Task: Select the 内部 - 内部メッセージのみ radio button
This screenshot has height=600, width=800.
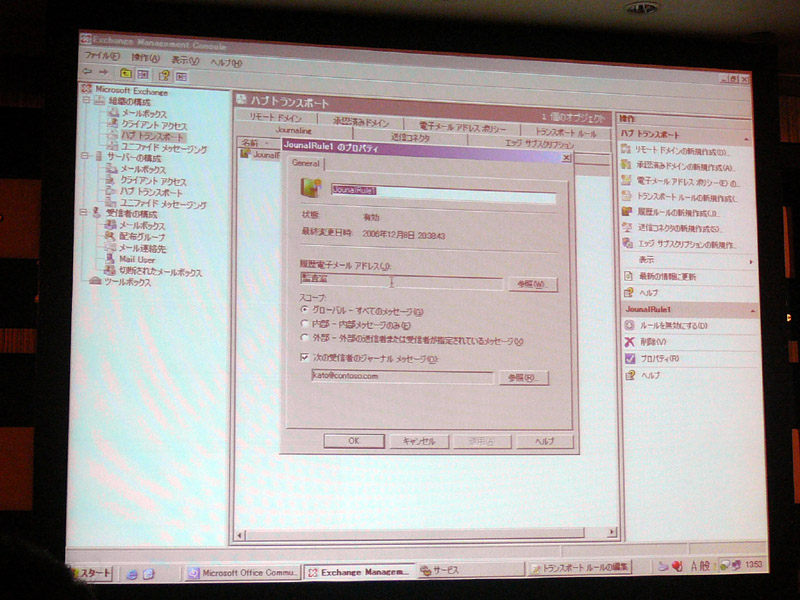Action: click(x=305, y=323)
